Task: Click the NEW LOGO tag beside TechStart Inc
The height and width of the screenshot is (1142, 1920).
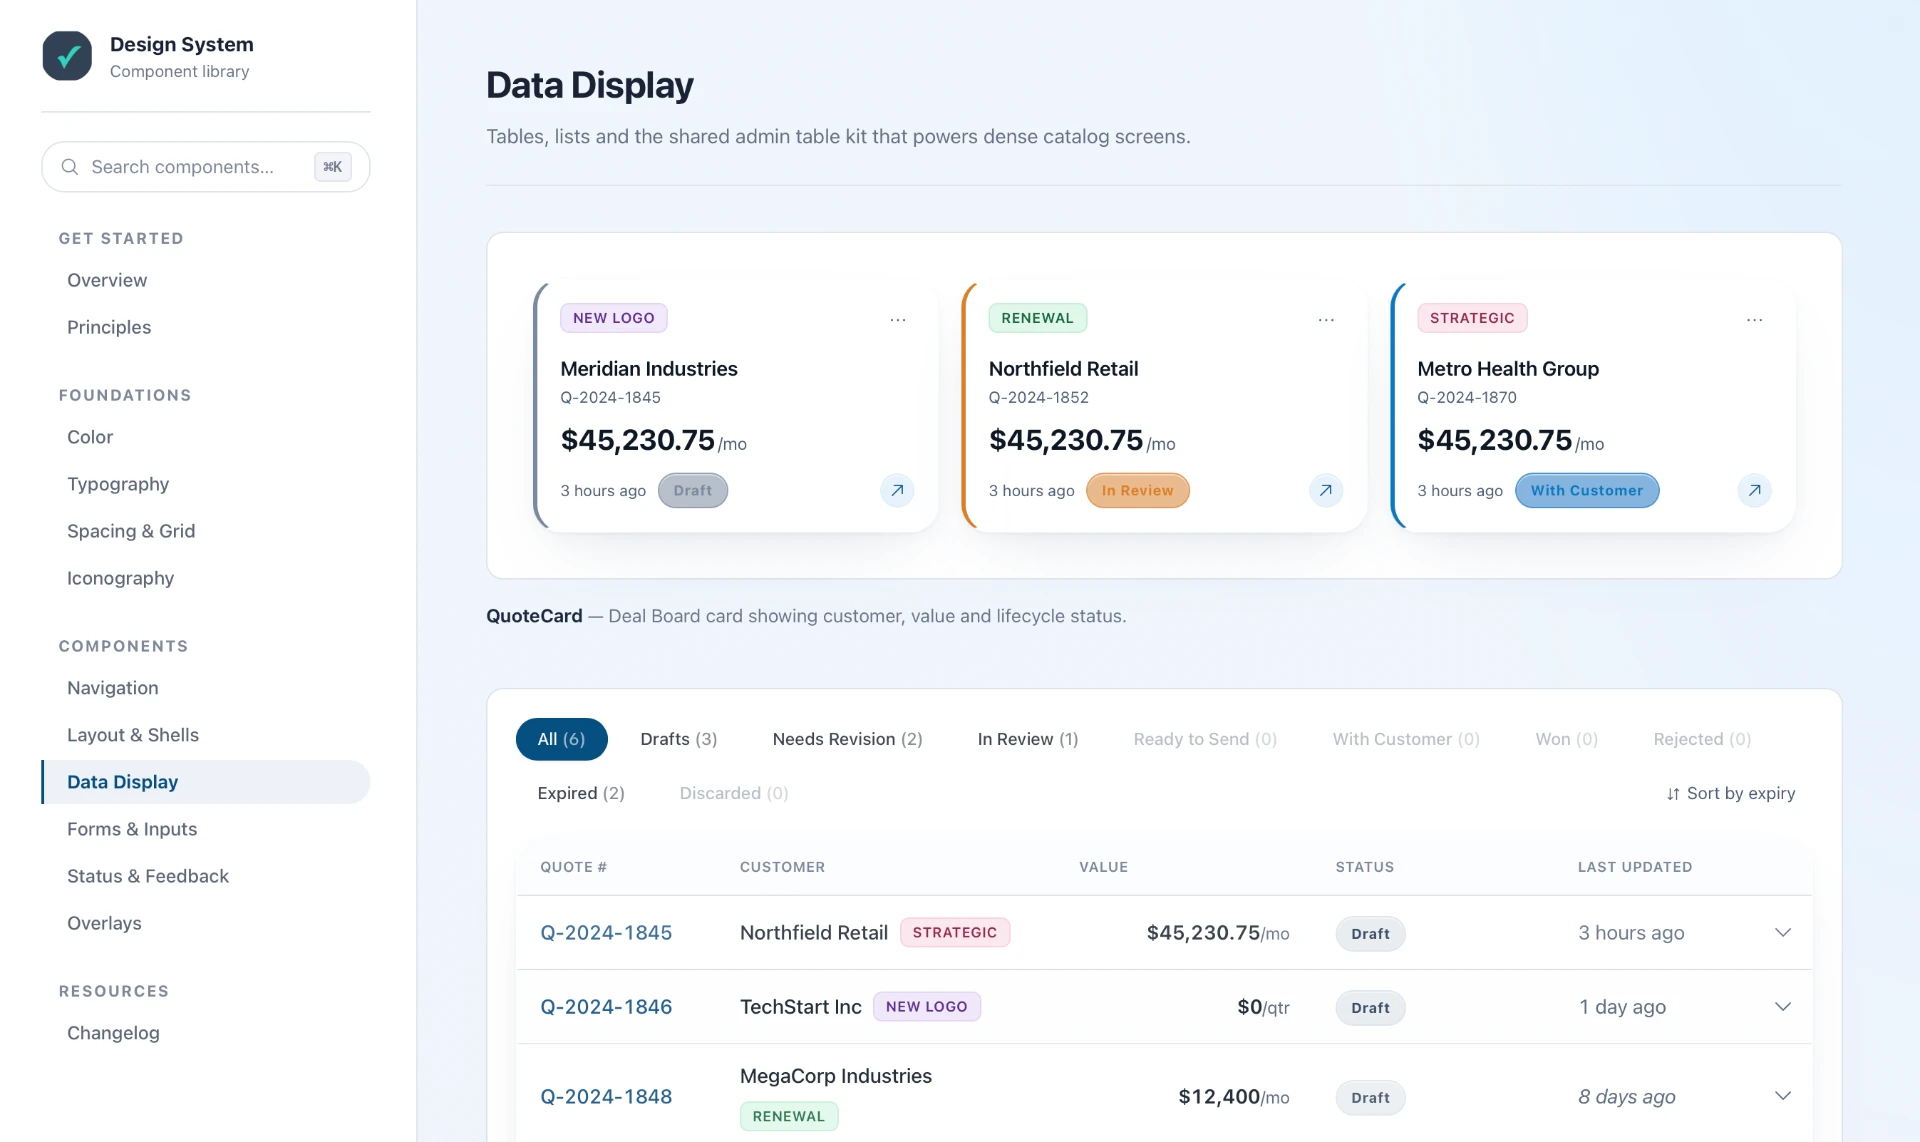Action: [x=927, y=1006]
